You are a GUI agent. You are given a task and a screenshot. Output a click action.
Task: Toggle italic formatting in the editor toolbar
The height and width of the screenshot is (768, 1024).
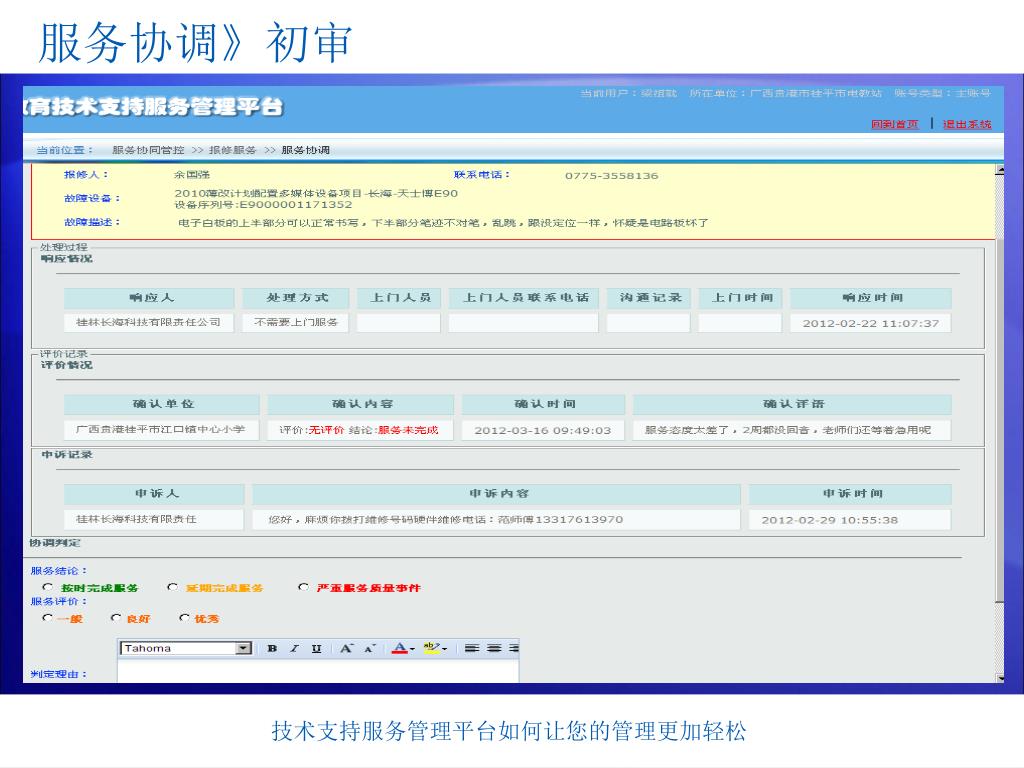pos(295,648)
